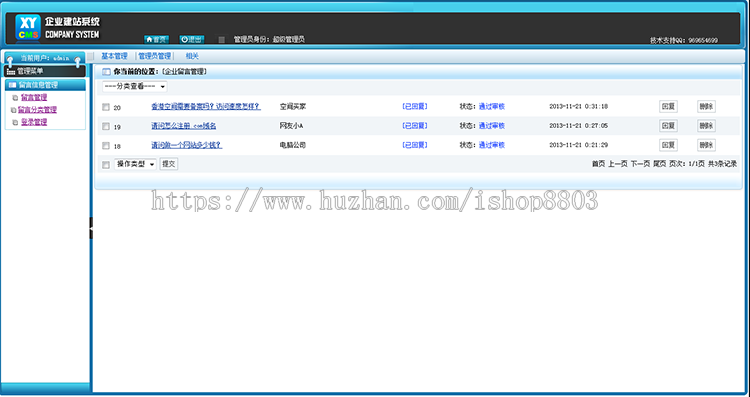
Task: Open message 香港空间需要备案吗
Action: point(206,106)
